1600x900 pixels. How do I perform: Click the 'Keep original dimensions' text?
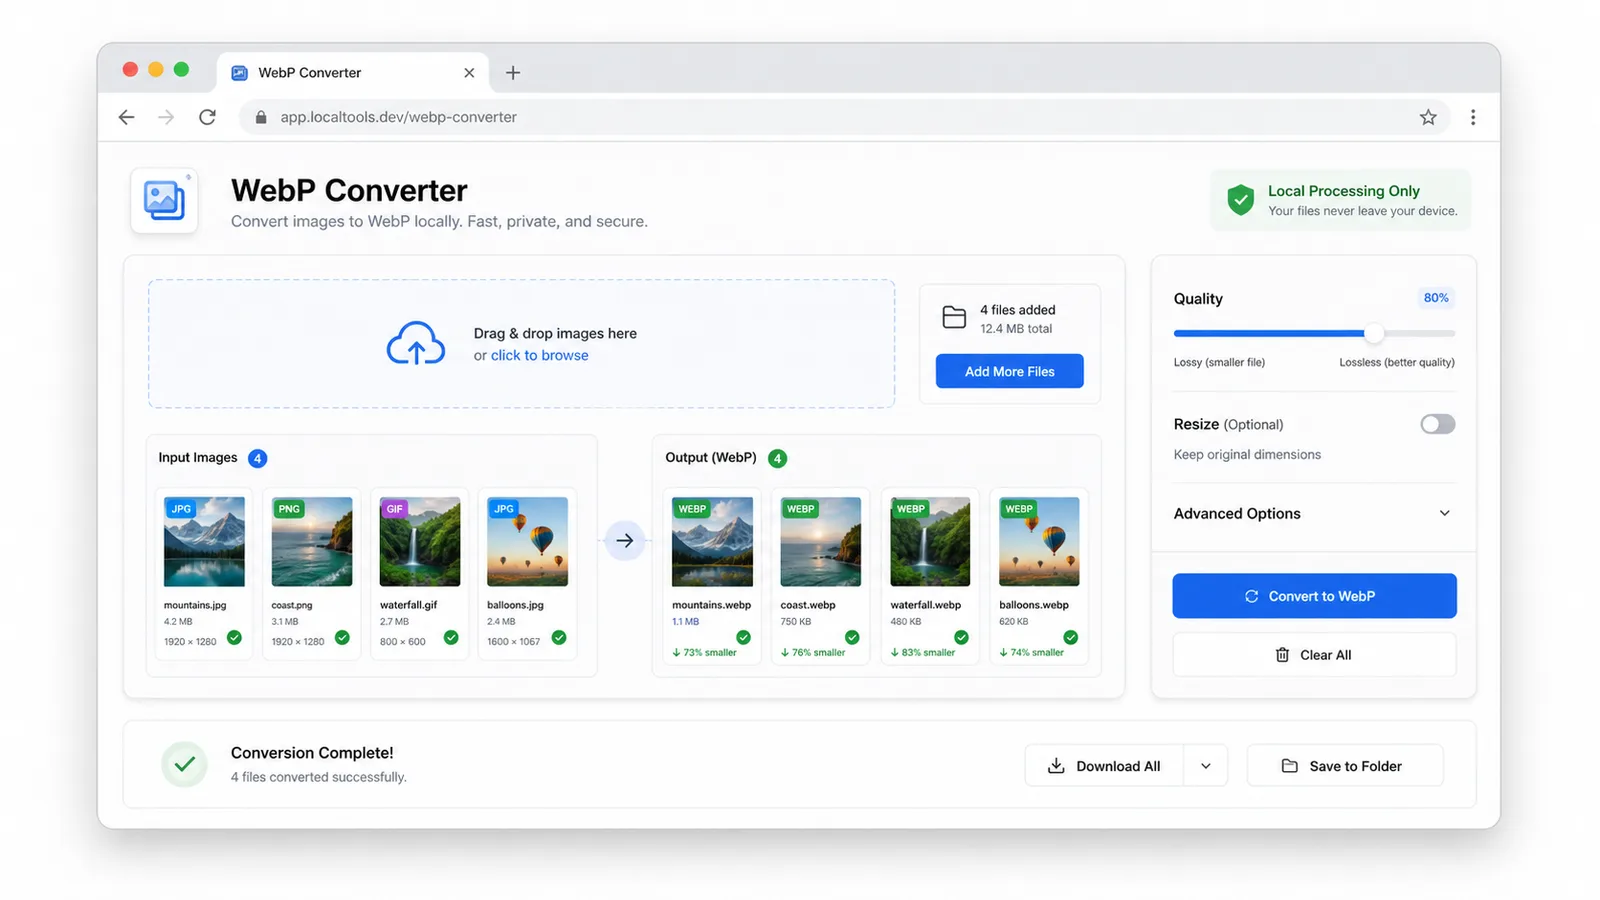(x=1247, y=454)
